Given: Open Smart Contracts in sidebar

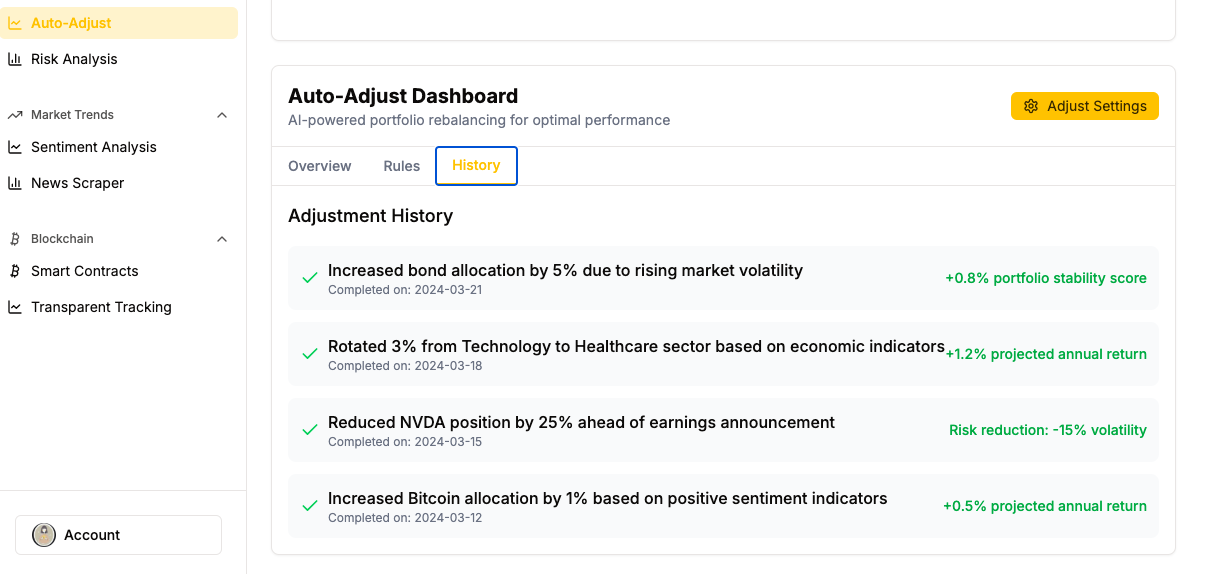Looking at the screenshot, I should pos(85,271).
